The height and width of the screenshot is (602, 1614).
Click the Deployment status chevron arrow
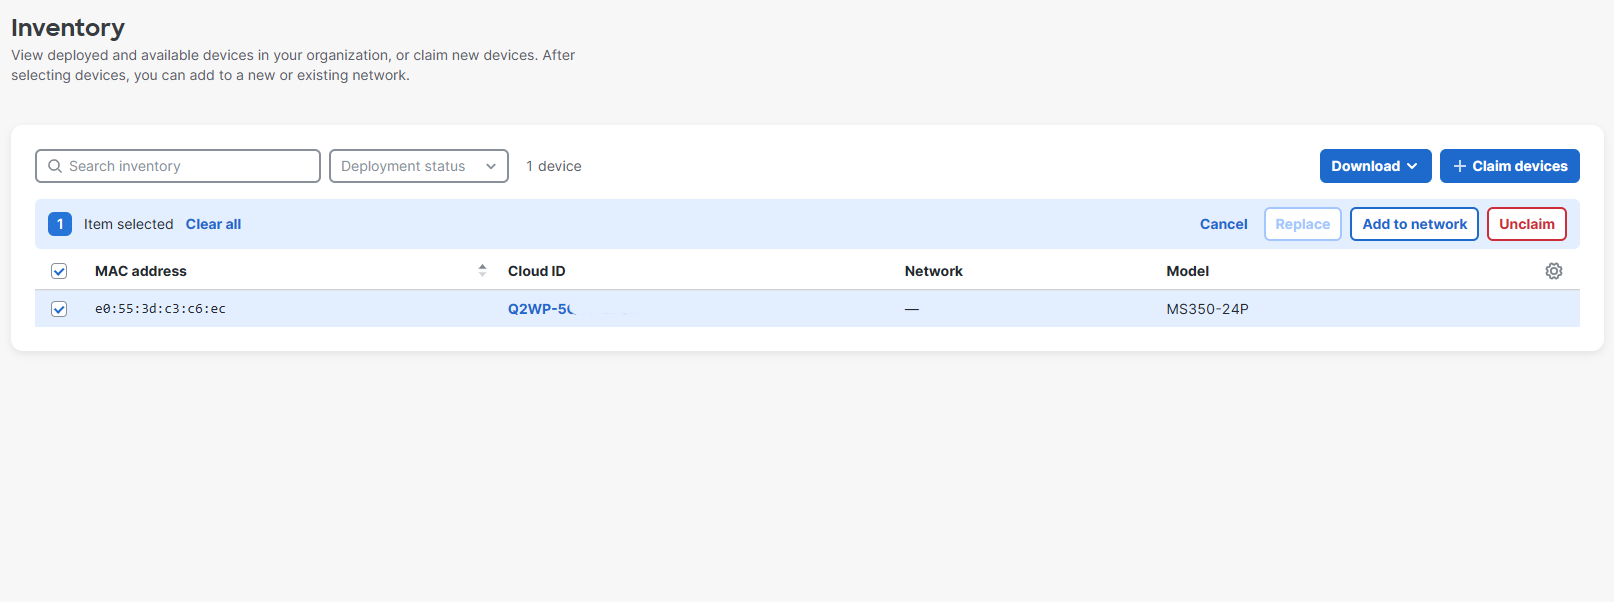491,166
